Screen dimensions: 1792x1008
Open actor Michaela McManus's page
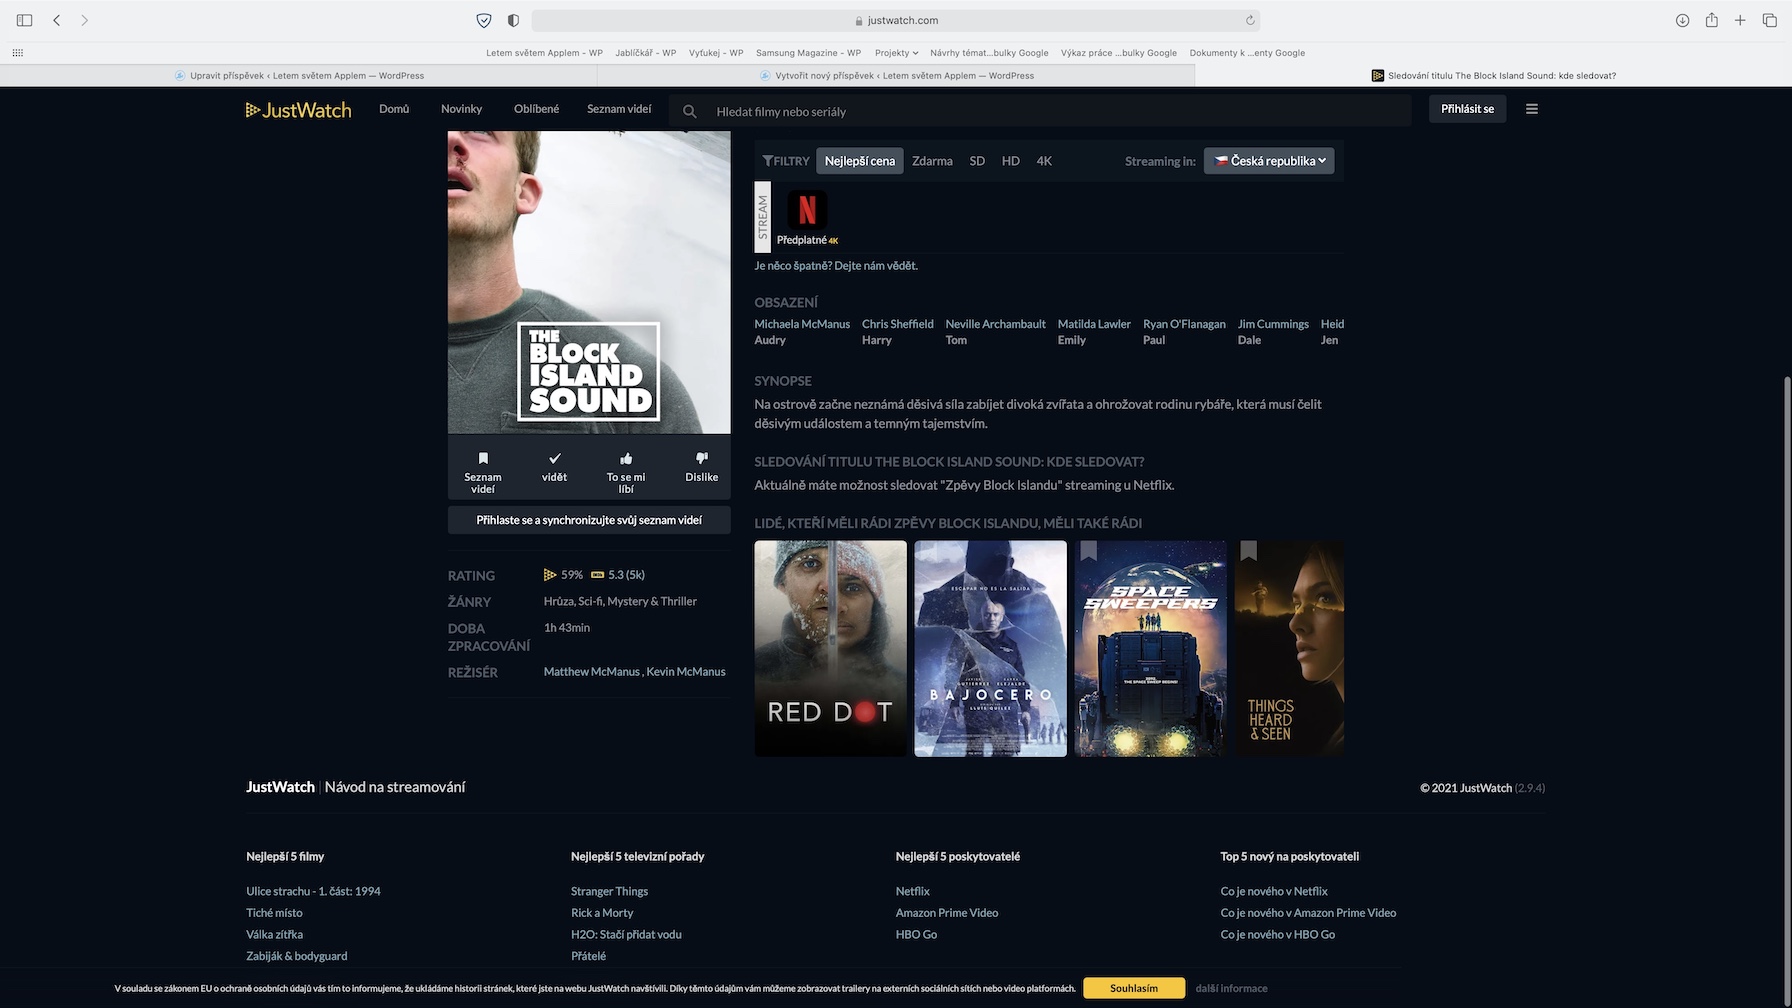pos(802,324)
